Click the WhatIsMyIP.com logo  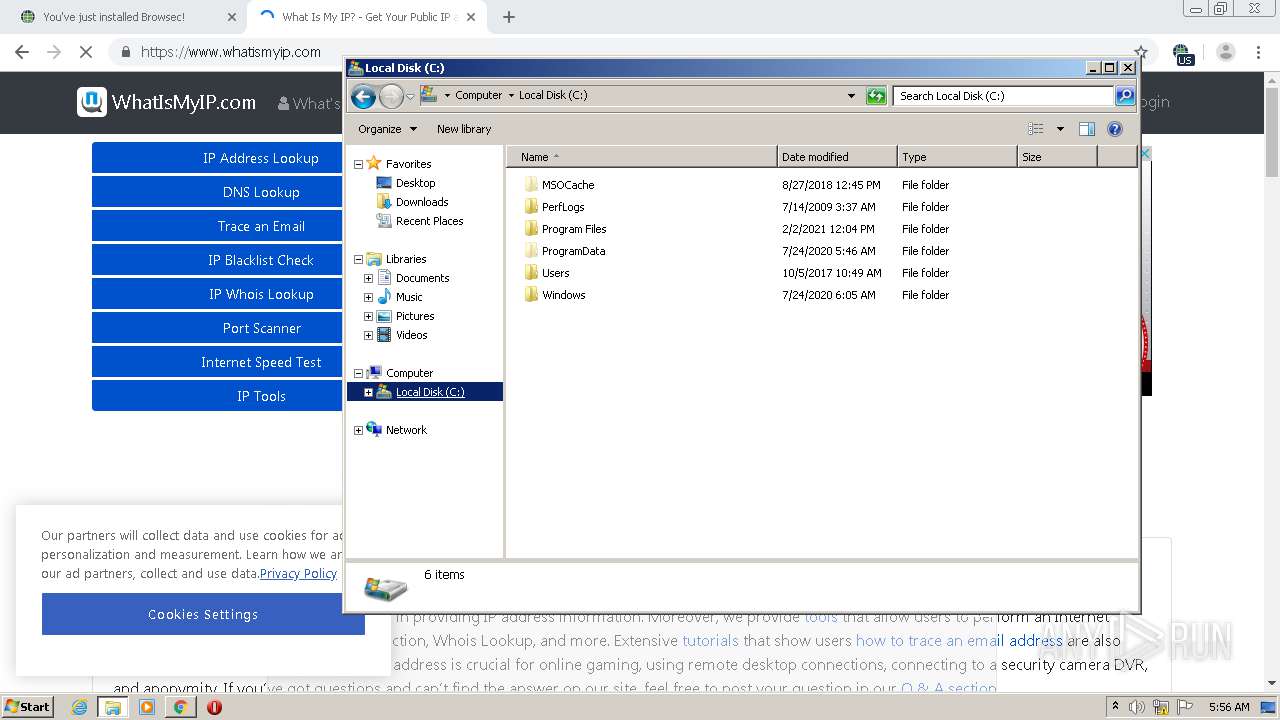tap(167, 102)
